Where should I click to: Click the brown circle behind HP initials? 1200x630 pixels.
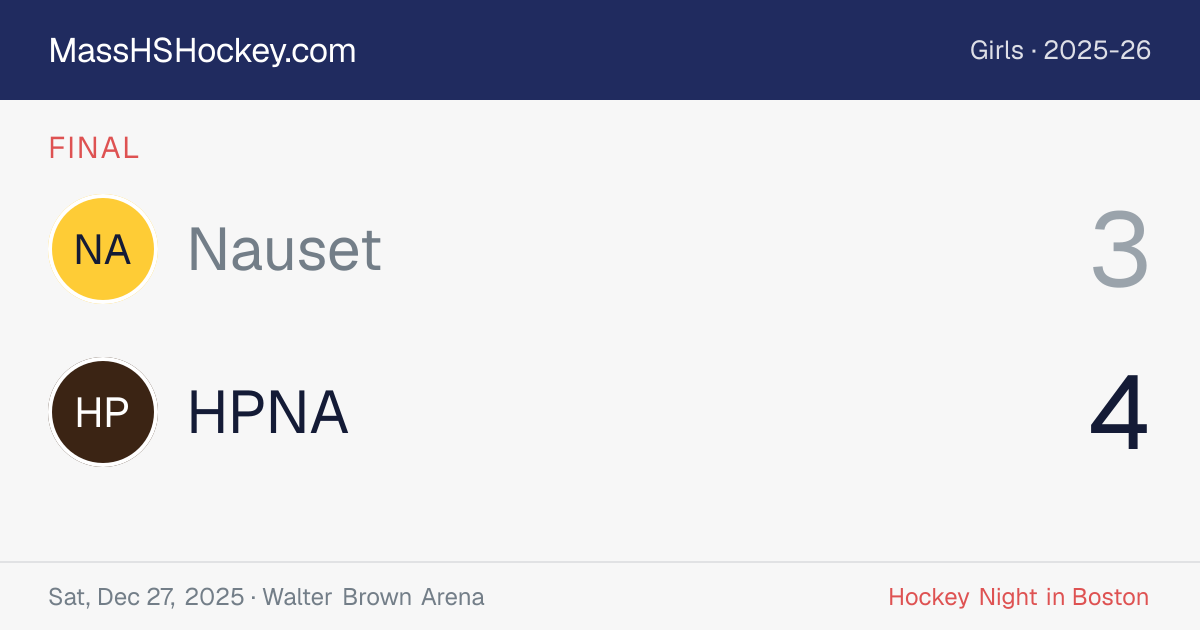(x=103, y=412)
